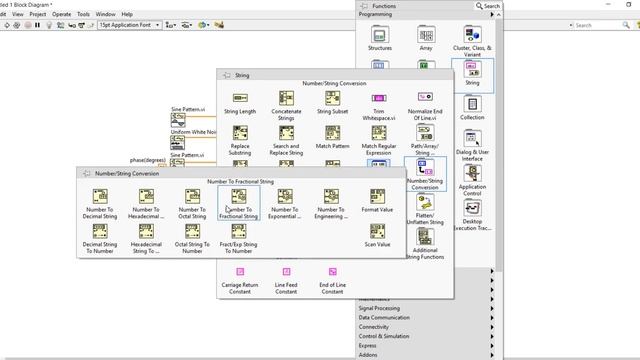640x360 pixels.
Task: Insert Carriage Return Constant
Action: [240, 280]
